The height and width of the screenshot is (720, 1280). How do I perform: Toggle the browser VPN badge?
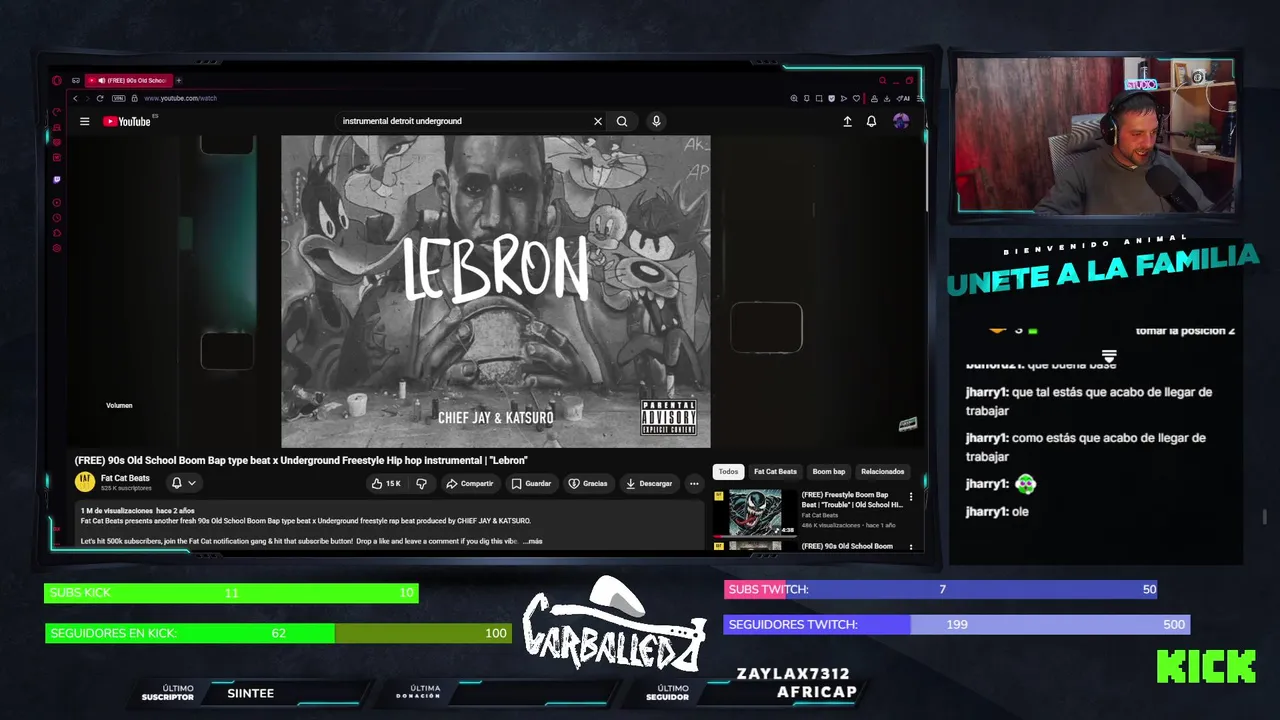119,98
